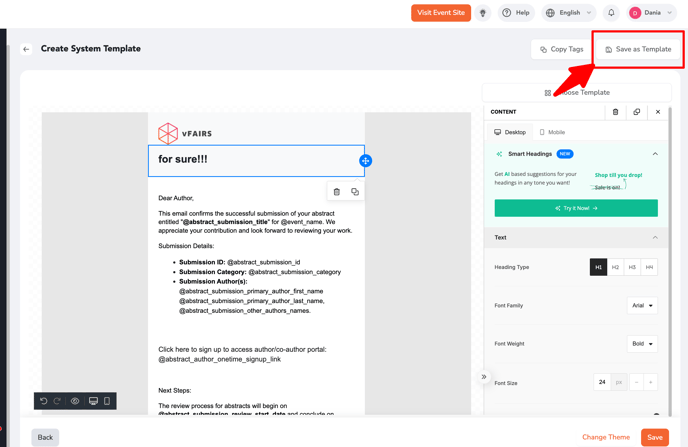
Task: Duplicate content using the panel copy icon
Action: [637, 112]
